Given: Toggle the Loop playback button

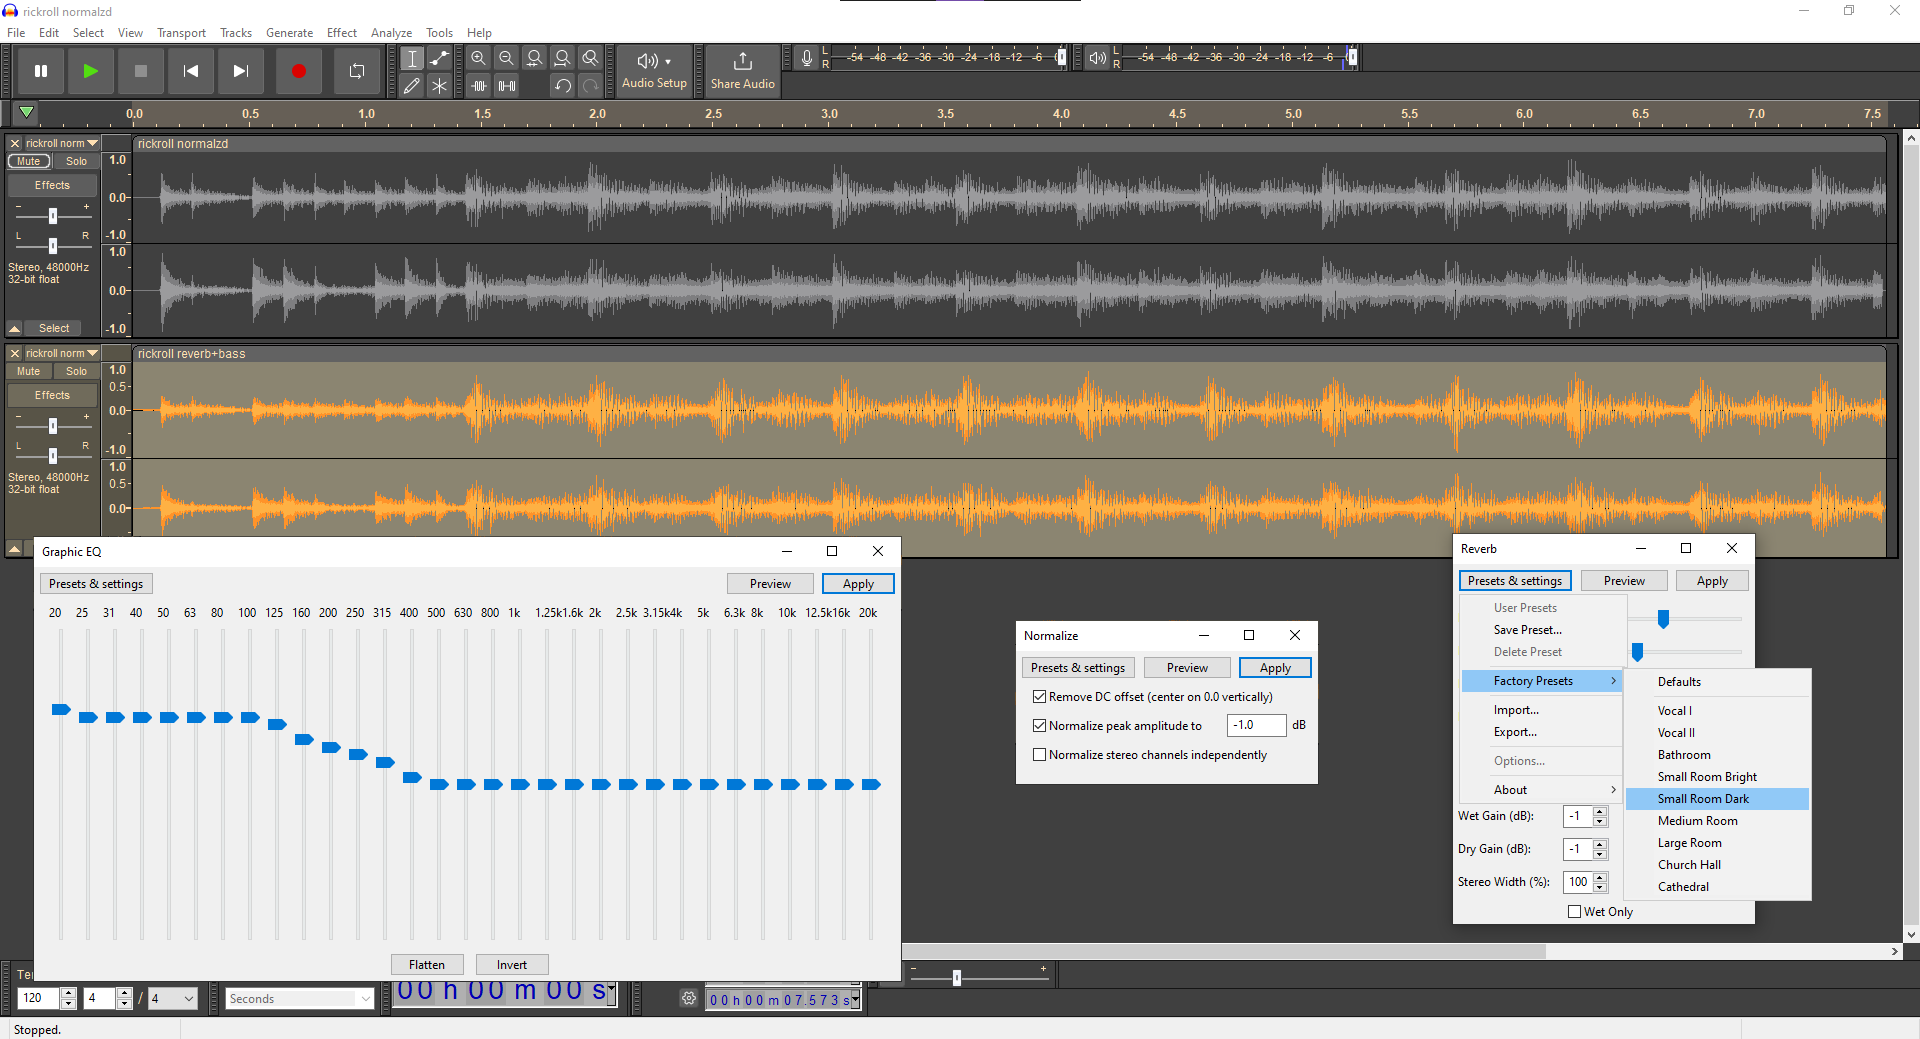Looking at the screenshot, I should pyautogui.click(x=356, y=71).
